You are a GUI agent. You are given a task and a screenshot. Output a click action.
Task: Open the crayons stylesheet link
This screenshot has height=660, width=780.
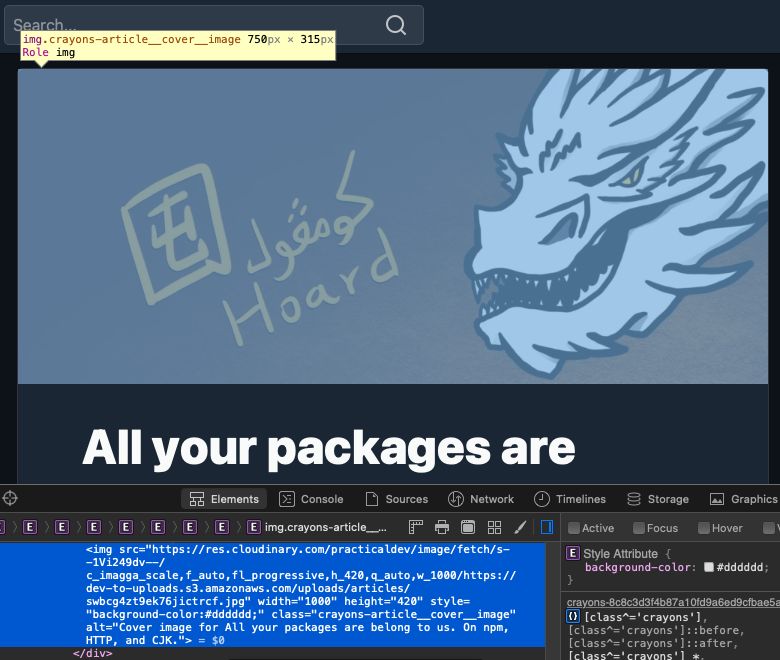click(x=673, y=602)
